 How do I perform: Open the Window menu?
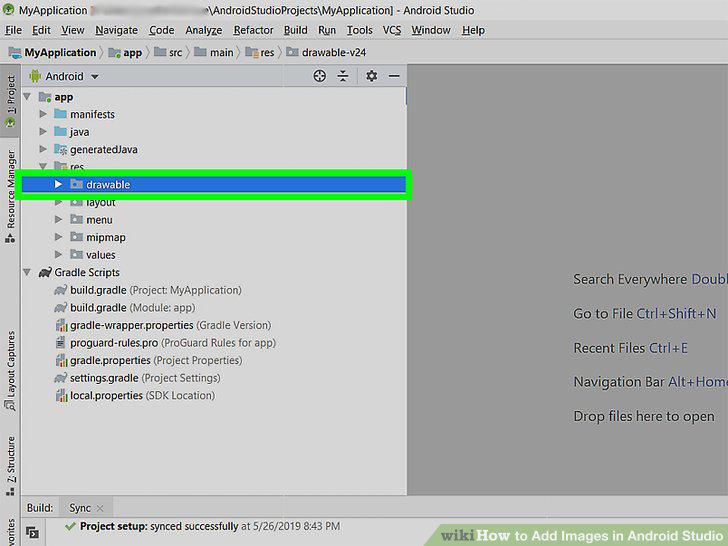[x=431, y=30]
